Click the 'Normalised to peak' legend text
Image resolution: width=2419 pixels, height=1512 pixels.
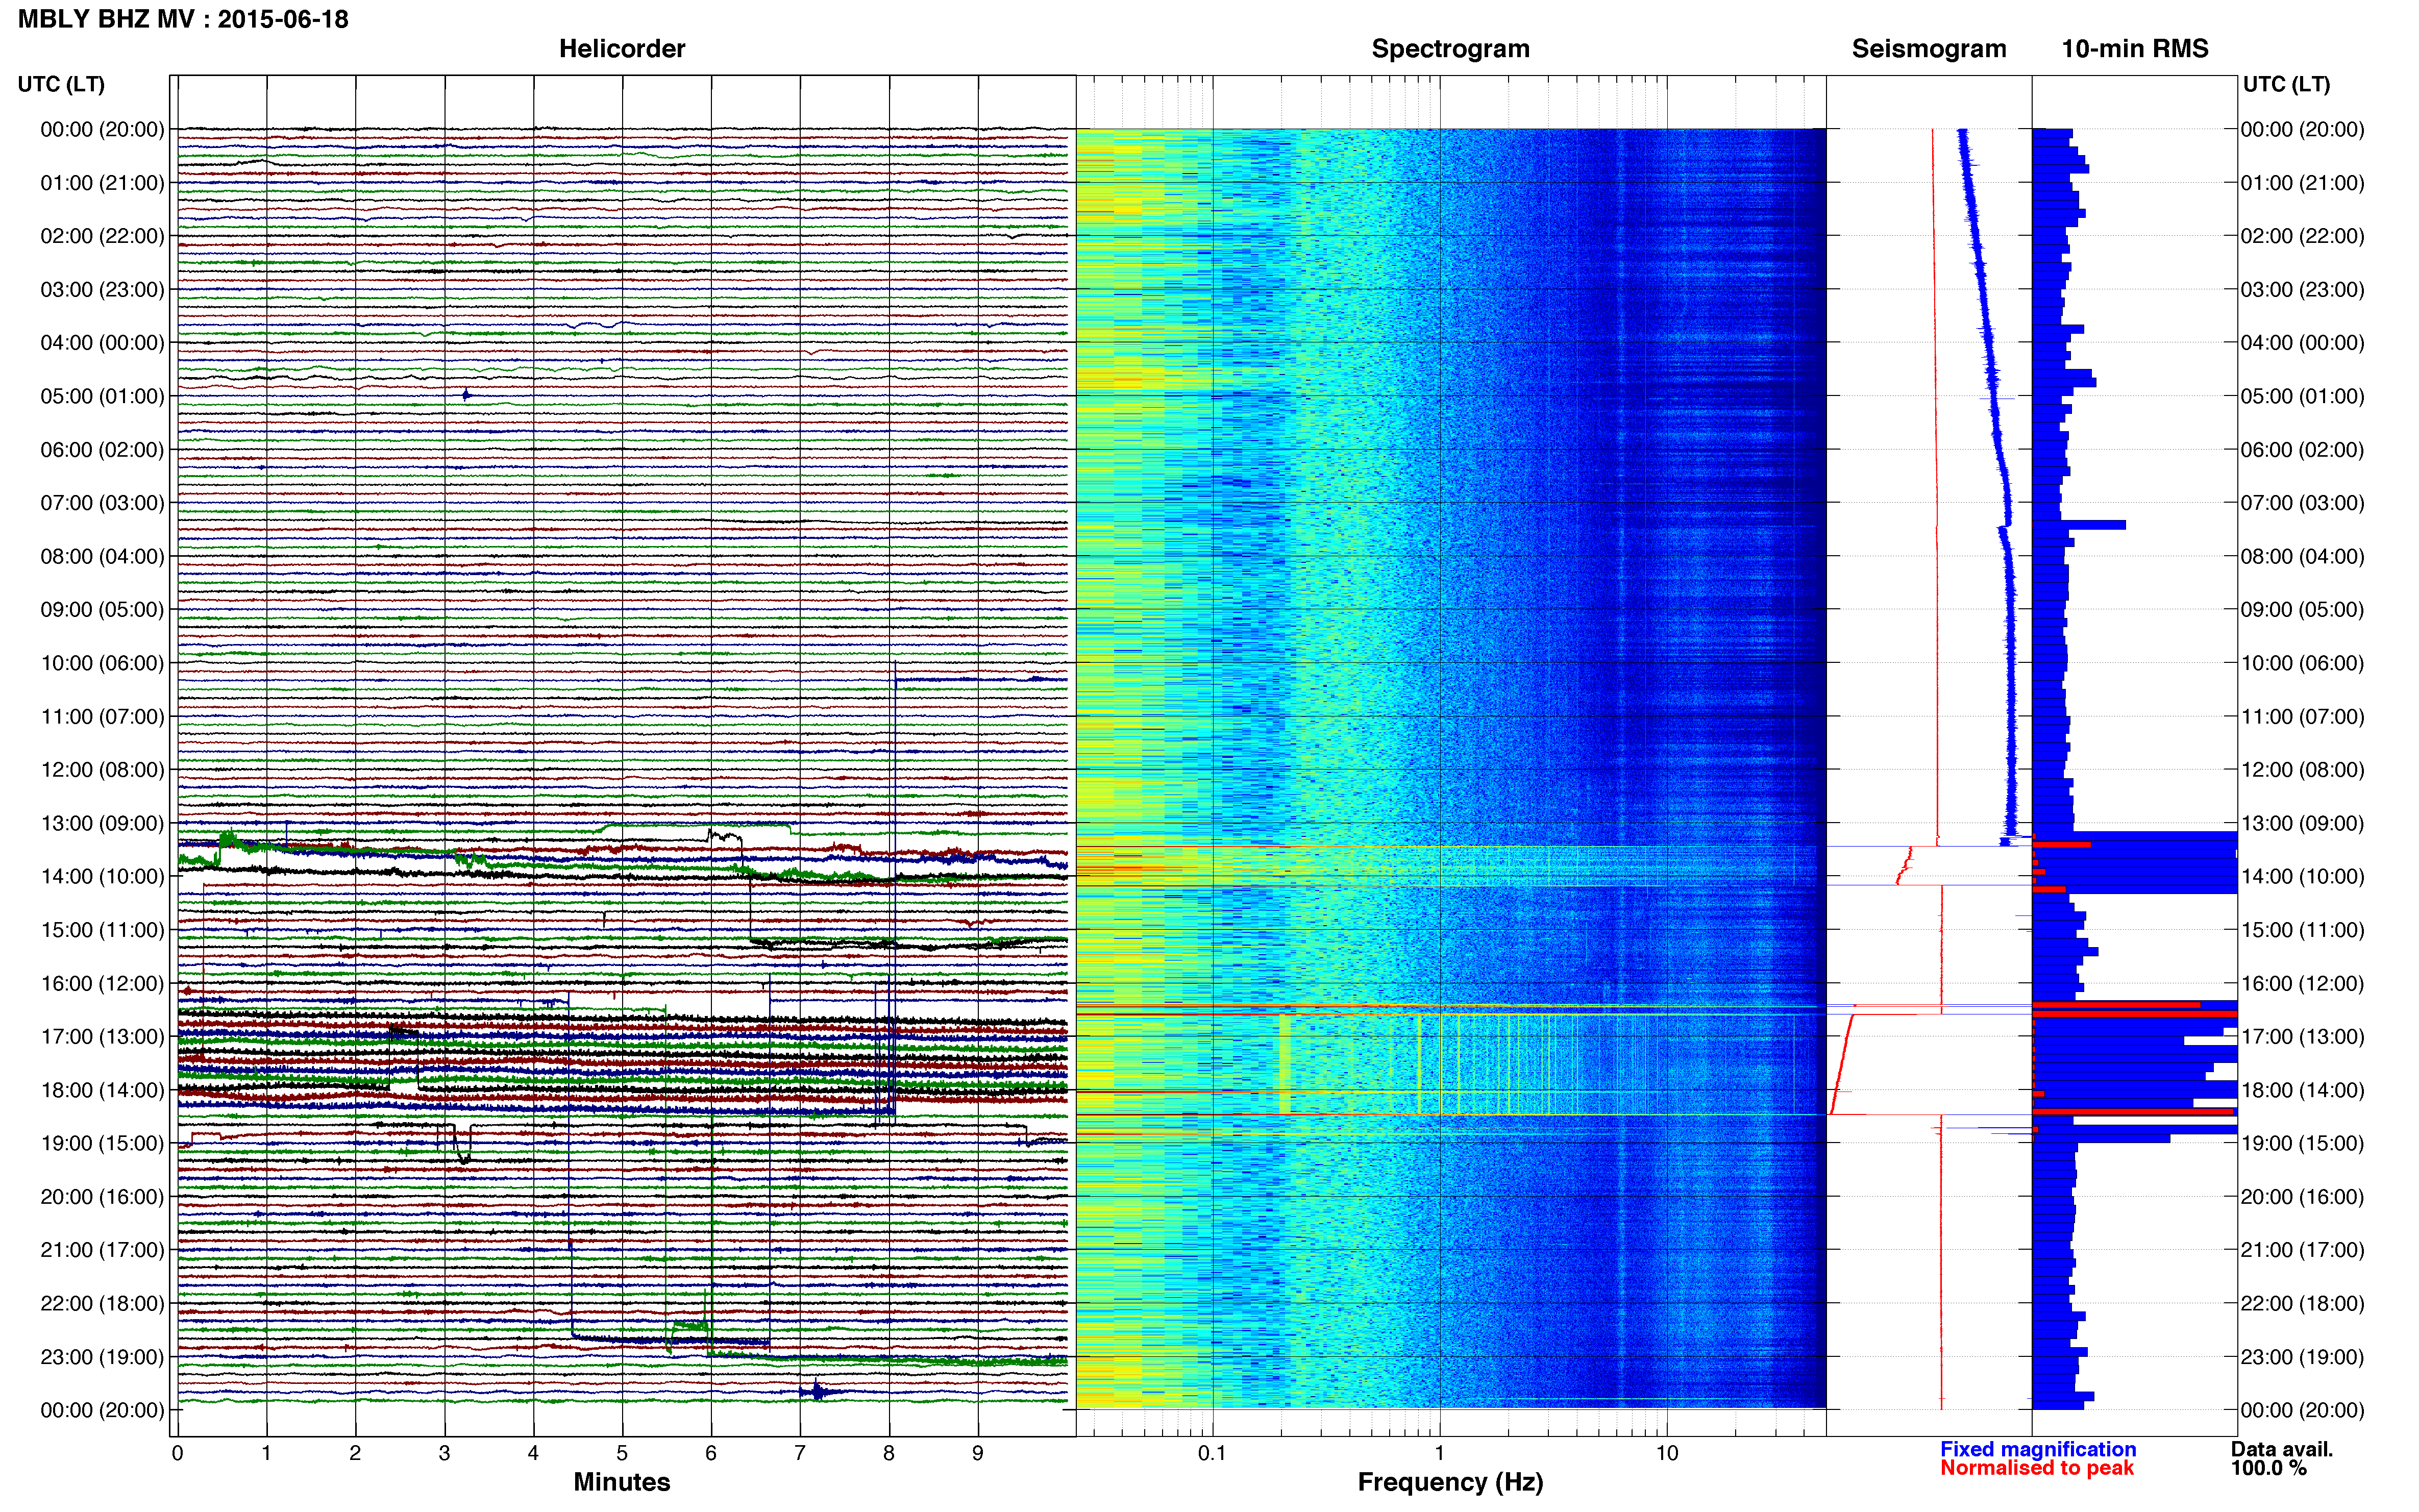pos(2037,1468)
